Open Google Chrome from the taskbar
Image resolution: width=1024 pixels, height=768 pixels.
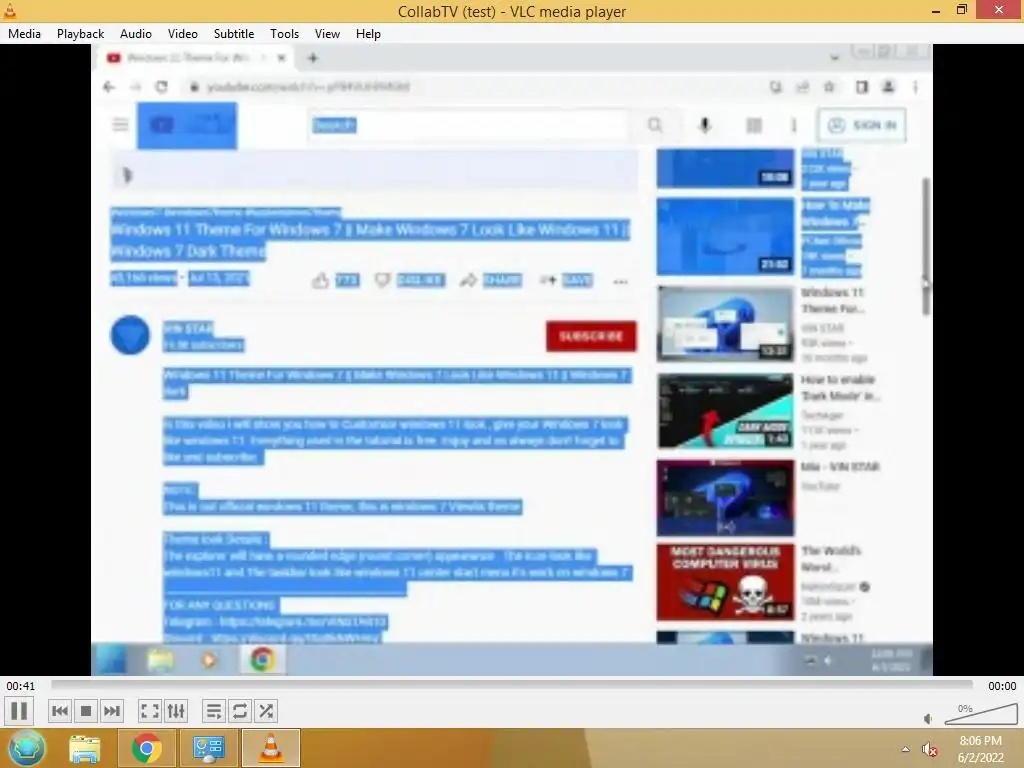coord(146,748)
